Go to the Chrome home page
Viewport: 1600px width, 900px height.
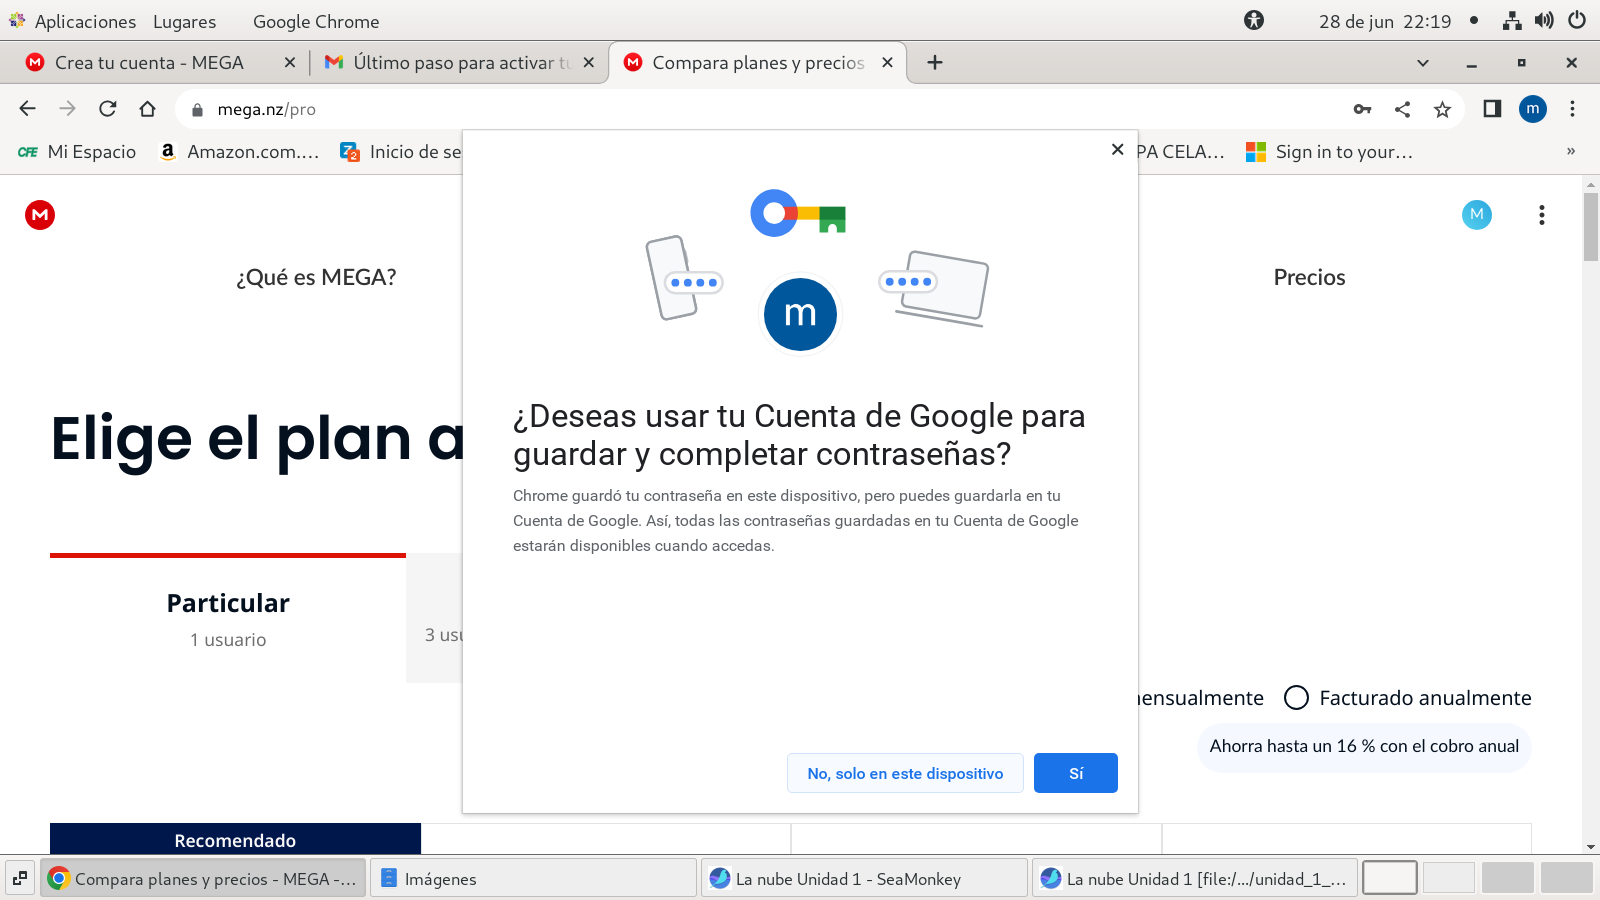pos(148,109)
